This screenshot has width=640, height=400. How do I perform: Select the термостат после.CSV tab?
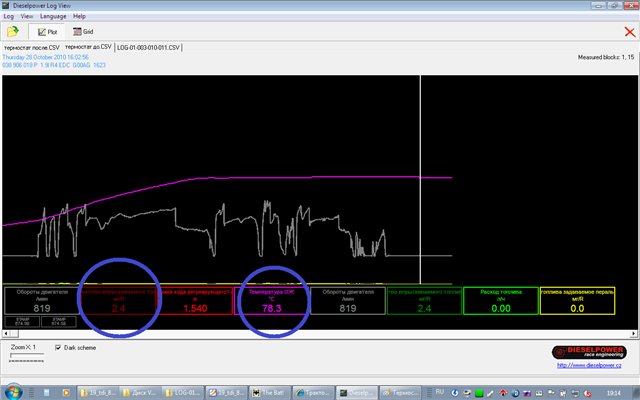pos(31,47)
